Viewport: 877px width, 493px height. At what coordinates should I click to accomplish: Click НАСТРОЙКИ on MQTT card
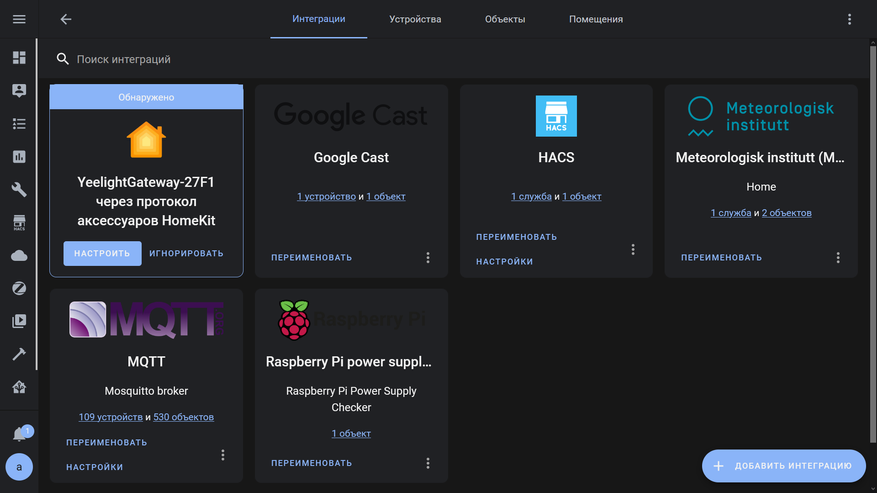(x=95, y=467)
